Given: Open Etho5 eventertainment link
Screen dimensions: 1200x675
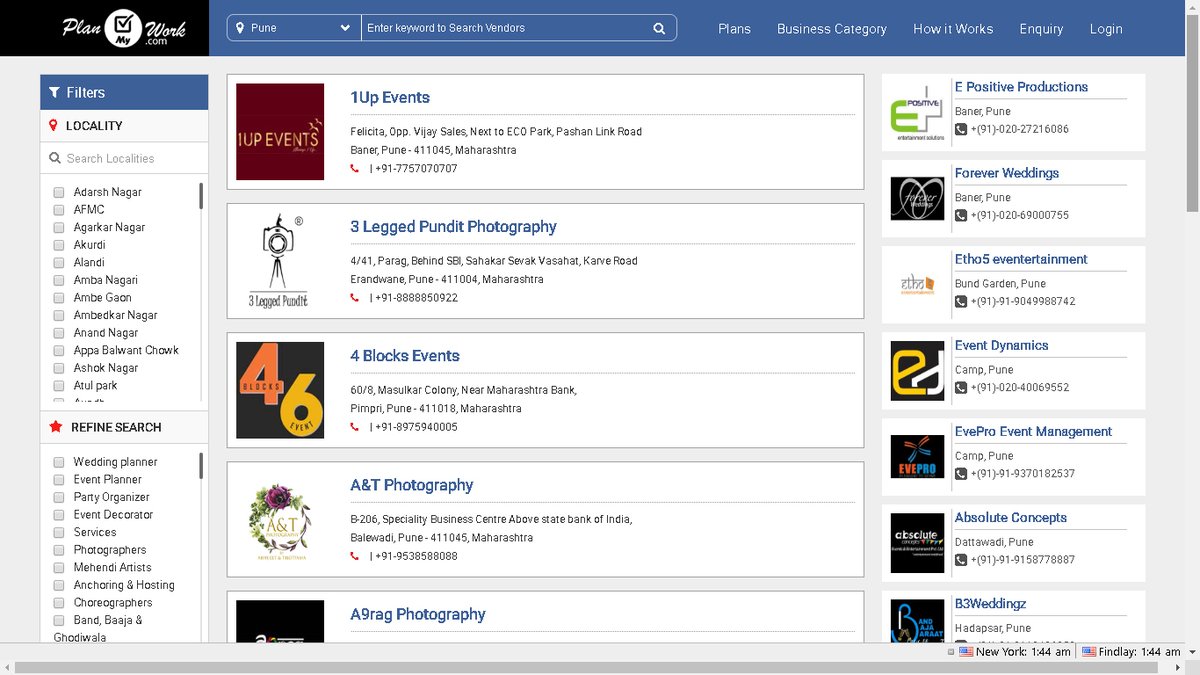Looking at the screenshot, I should point(1021,259).
